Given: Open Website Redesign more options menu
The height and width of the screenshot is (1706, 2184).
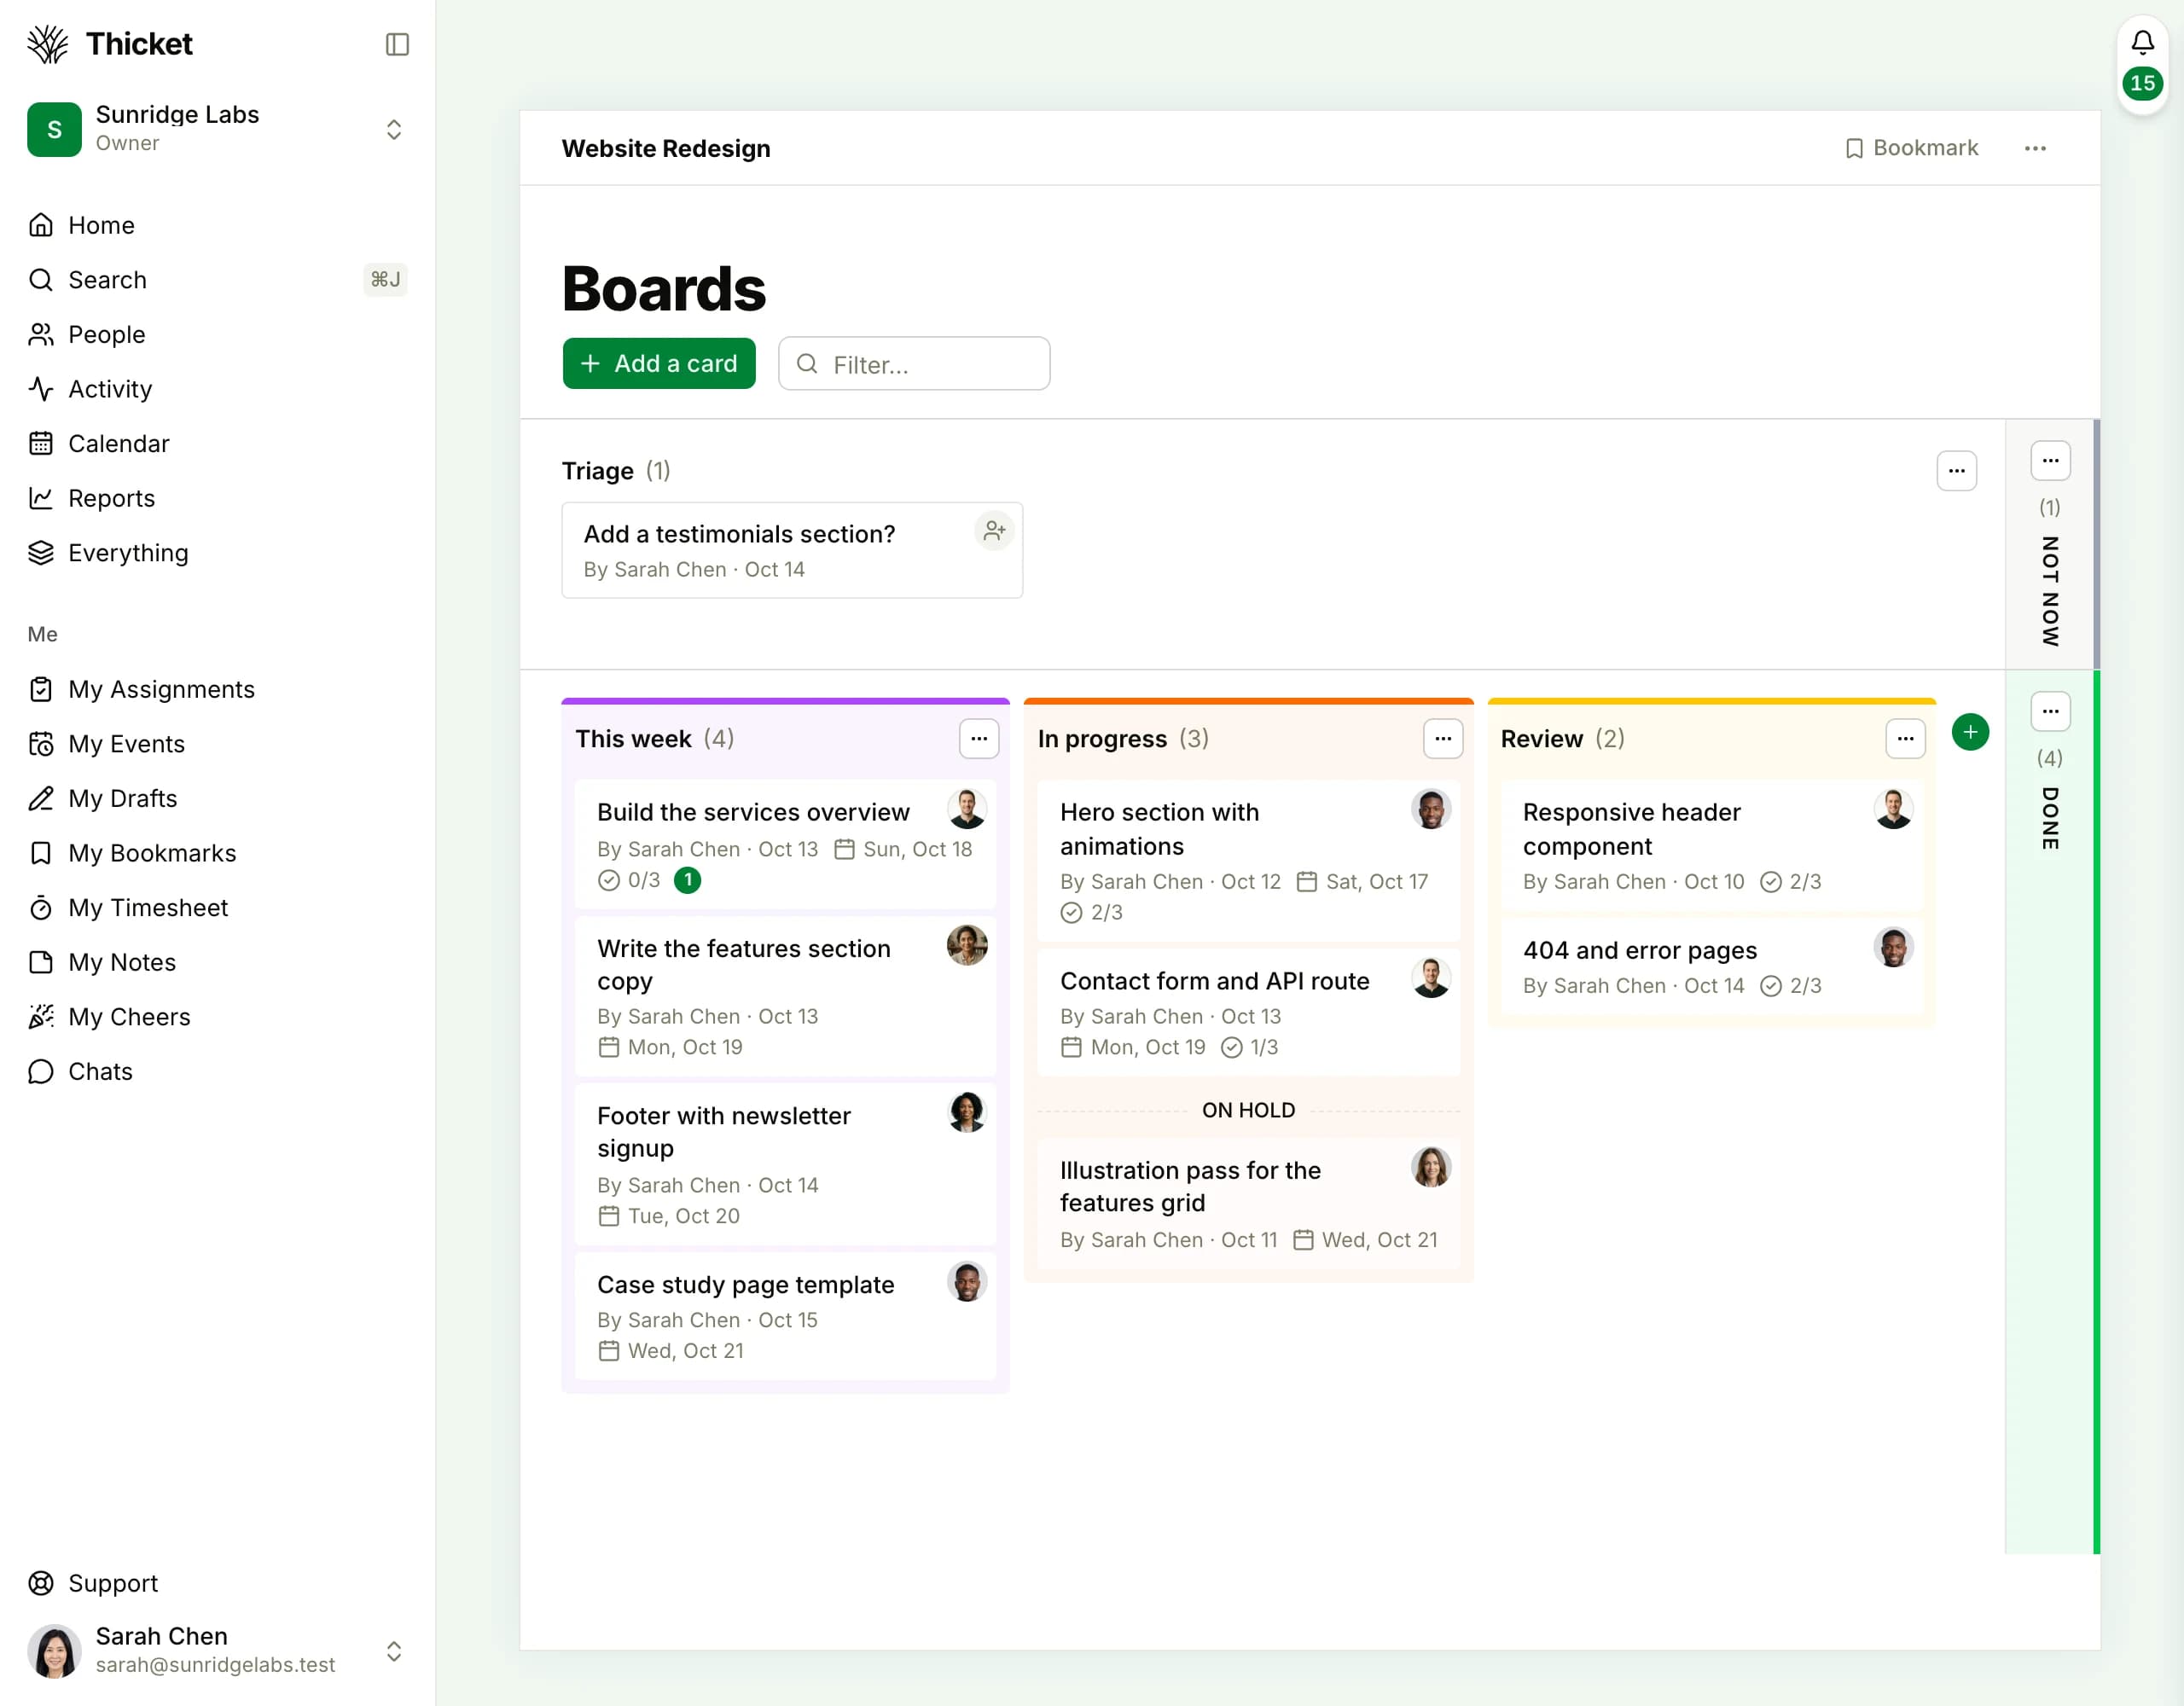Looking at the screenshot, I should tap(2035, 148).
